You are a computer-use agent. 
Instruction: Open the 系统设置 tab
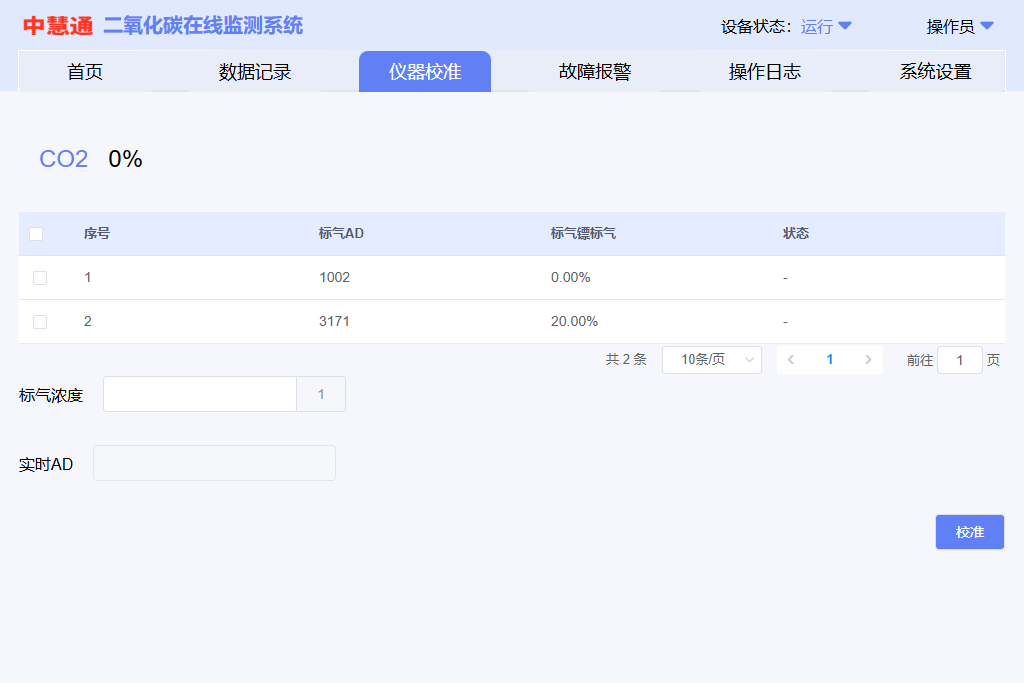[x=935, y=71]
